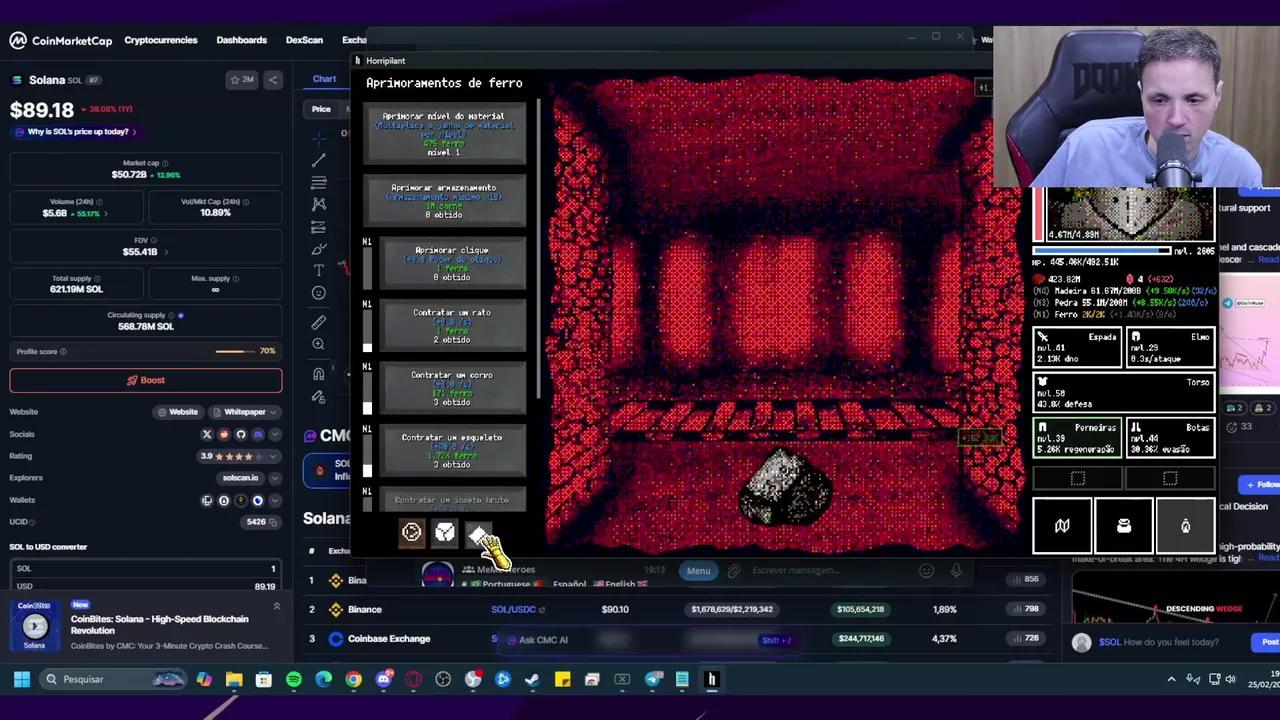Click the pickaxe icon below the mining area
This screenshot has height=720, width=1280.
478,533
